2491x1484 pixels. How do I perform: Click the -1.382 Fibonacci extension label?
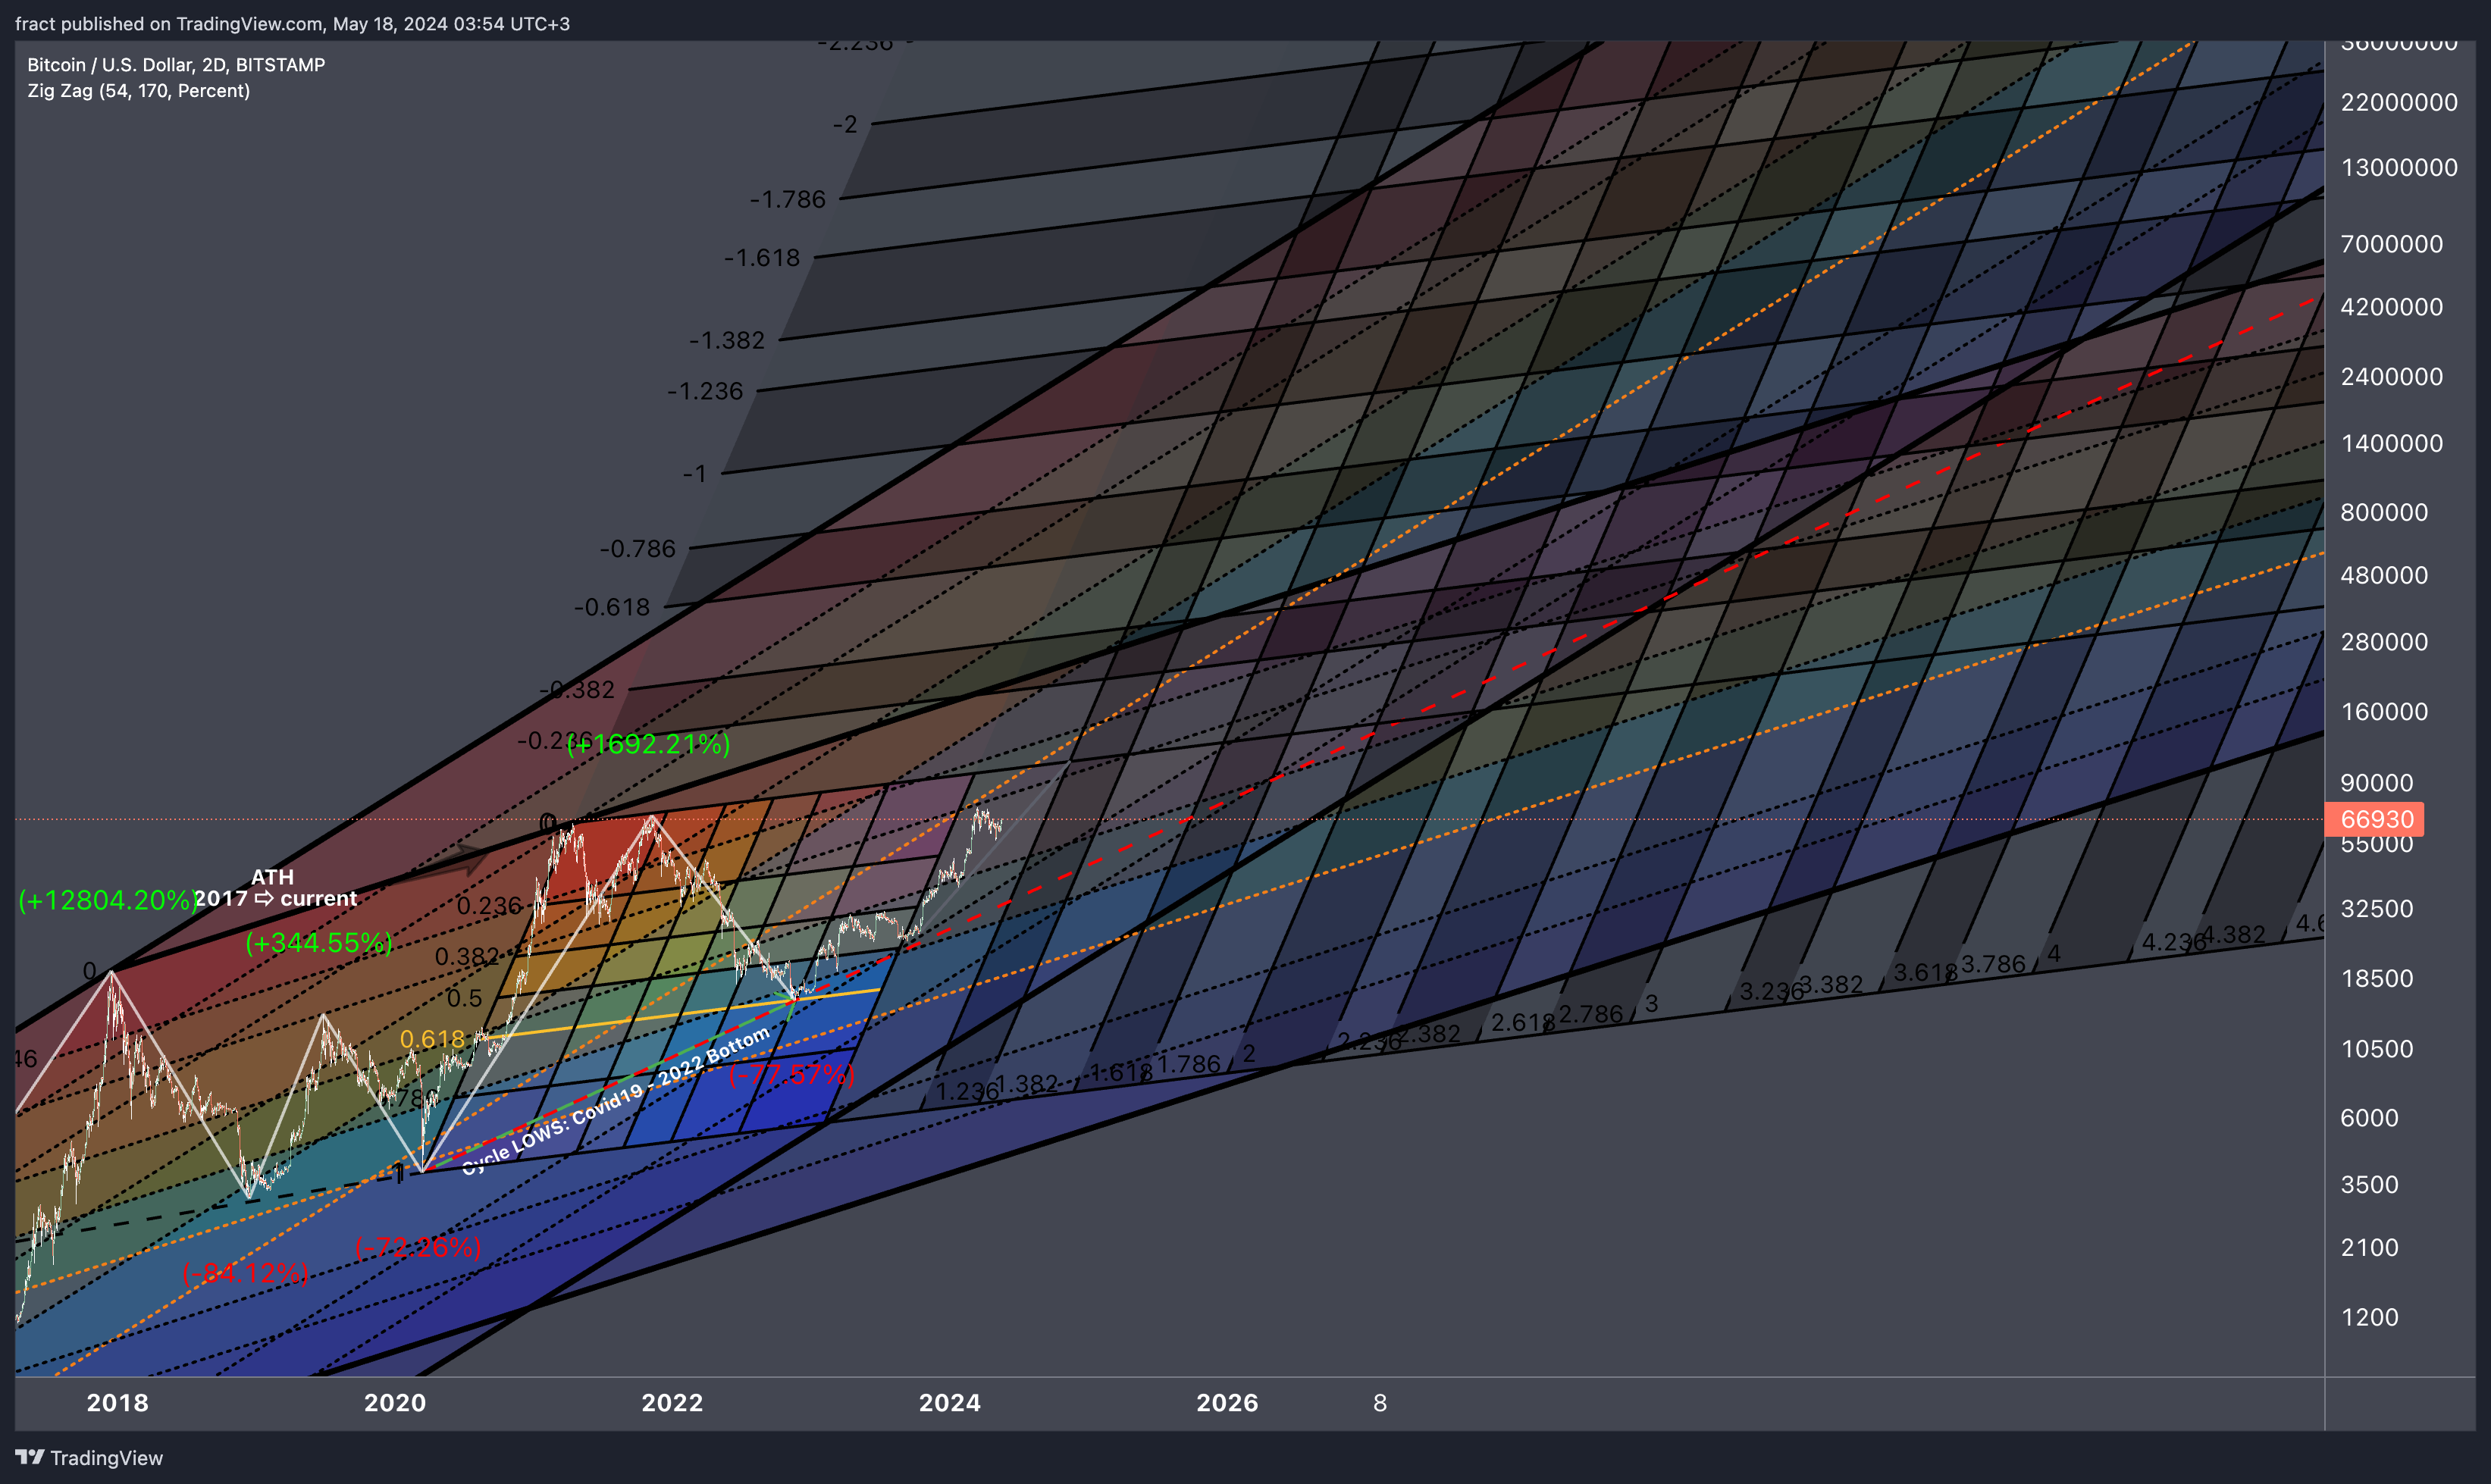coord(727,340)
